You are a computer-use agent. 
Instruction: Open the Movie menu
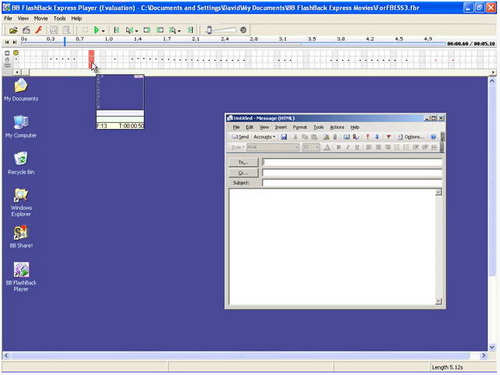[x=41, y=18]
